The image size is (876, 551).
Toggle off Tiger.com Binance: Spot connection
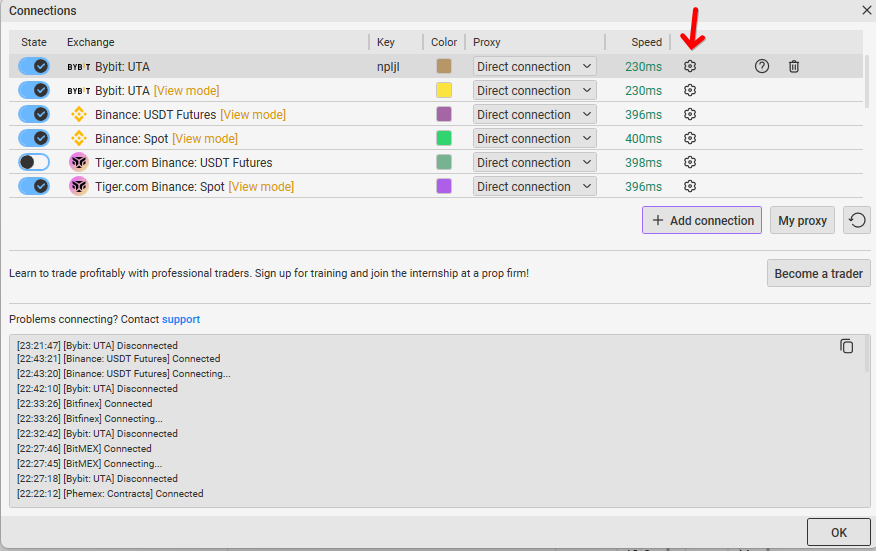34,187
